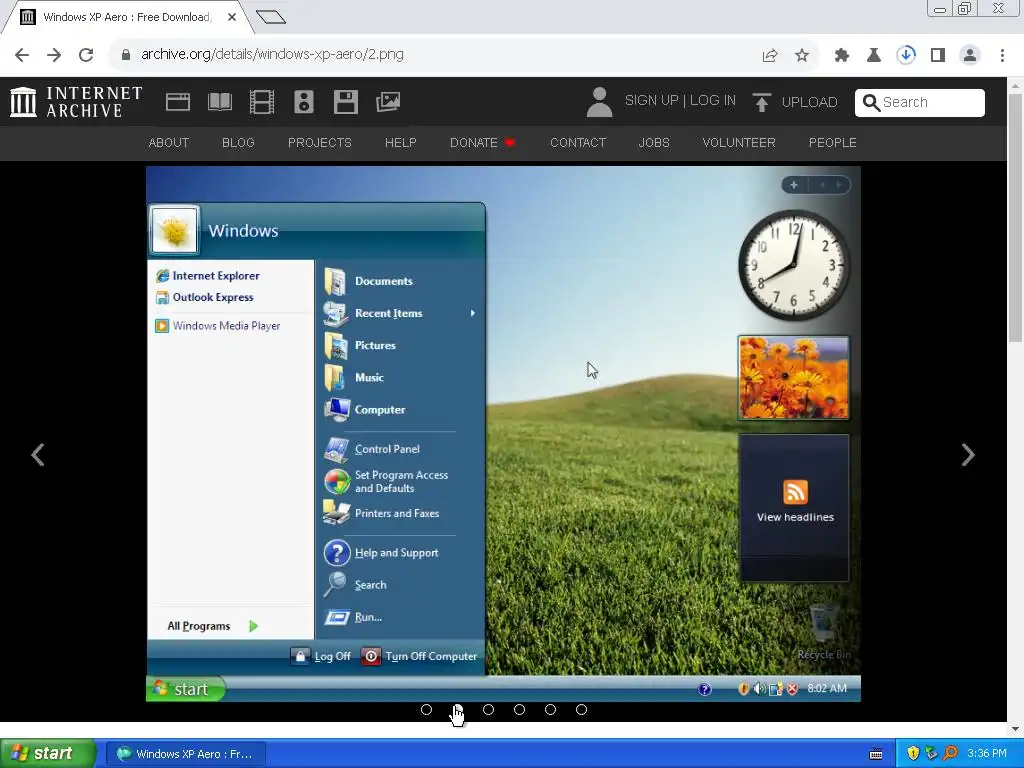
Task: Open the VOLUNTEER menu item
Action: coord(739,142)
